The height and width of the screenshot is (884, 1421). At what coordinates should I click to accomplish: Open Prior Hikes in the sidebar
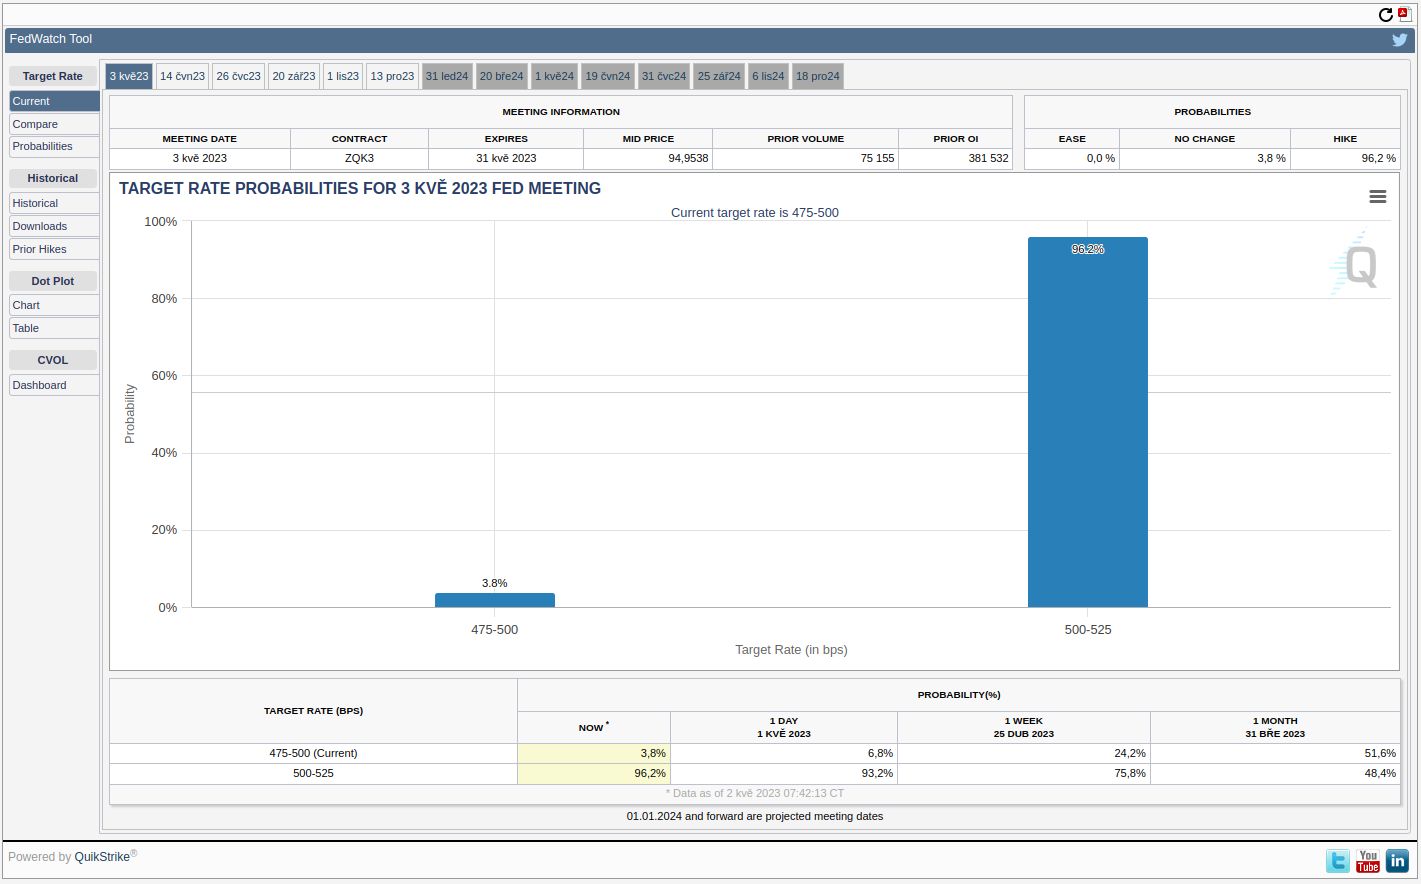54,249
